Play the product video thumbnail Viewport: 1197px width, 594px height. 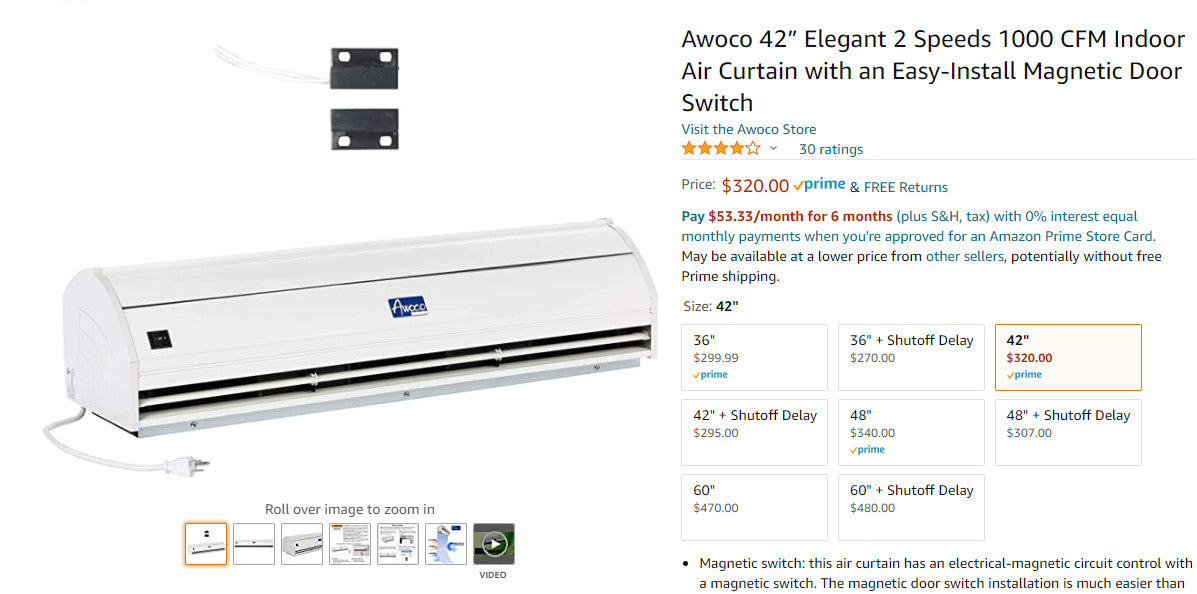(494, 544)
